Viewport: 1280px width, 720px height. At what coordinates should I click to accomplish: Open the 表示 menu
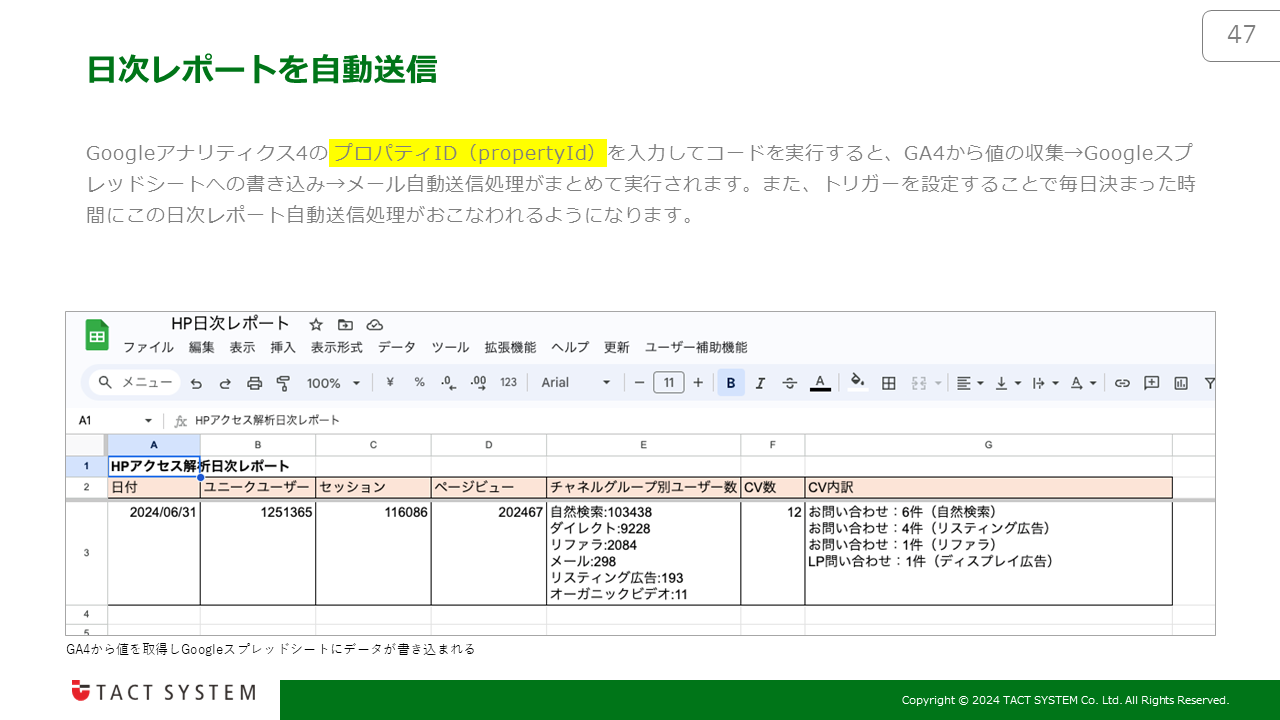tap(242, 347)
